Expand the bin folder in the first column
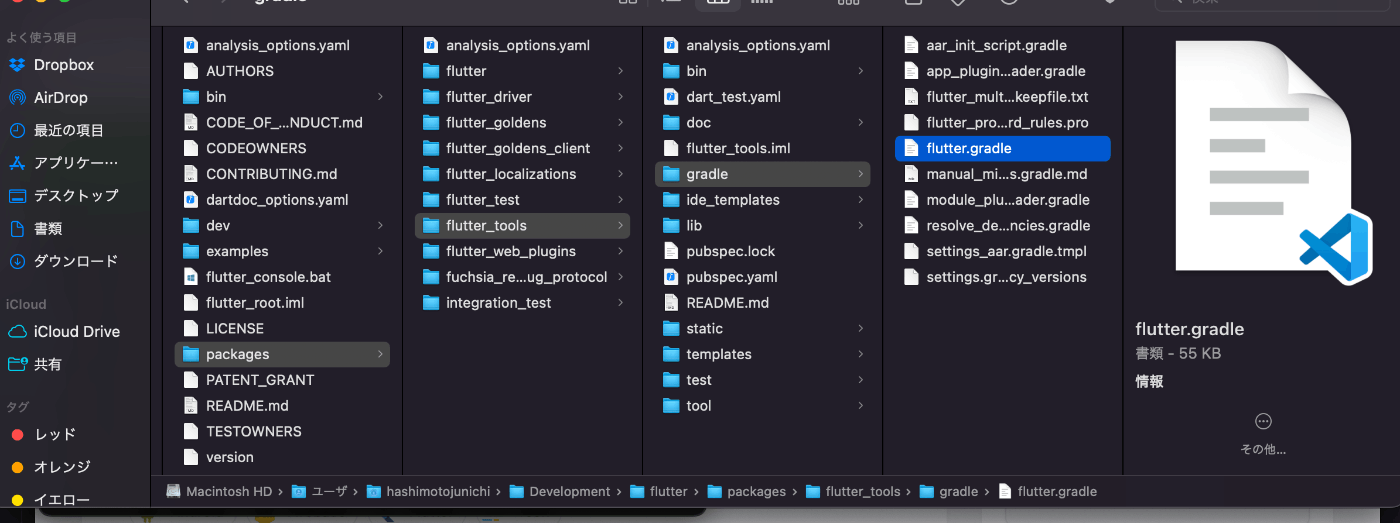Image resolution: width=1400 pixels, height=523 pixels. pyautogui.click(x=380, y=97)
